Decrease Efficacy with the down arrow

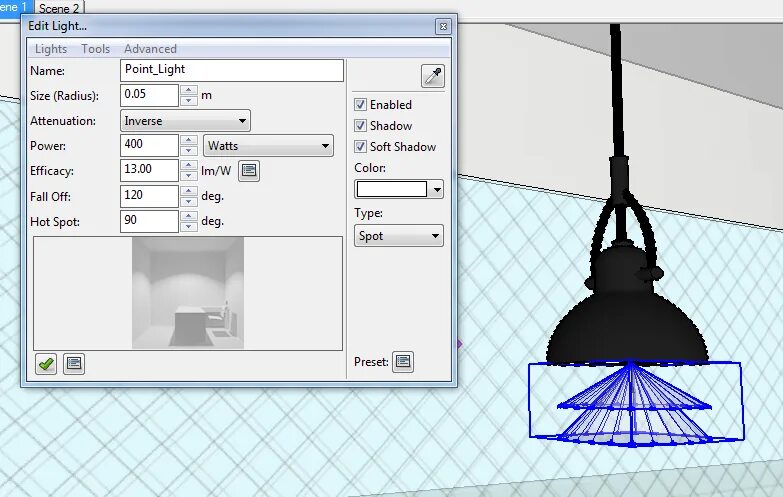[x=189, y=176]
